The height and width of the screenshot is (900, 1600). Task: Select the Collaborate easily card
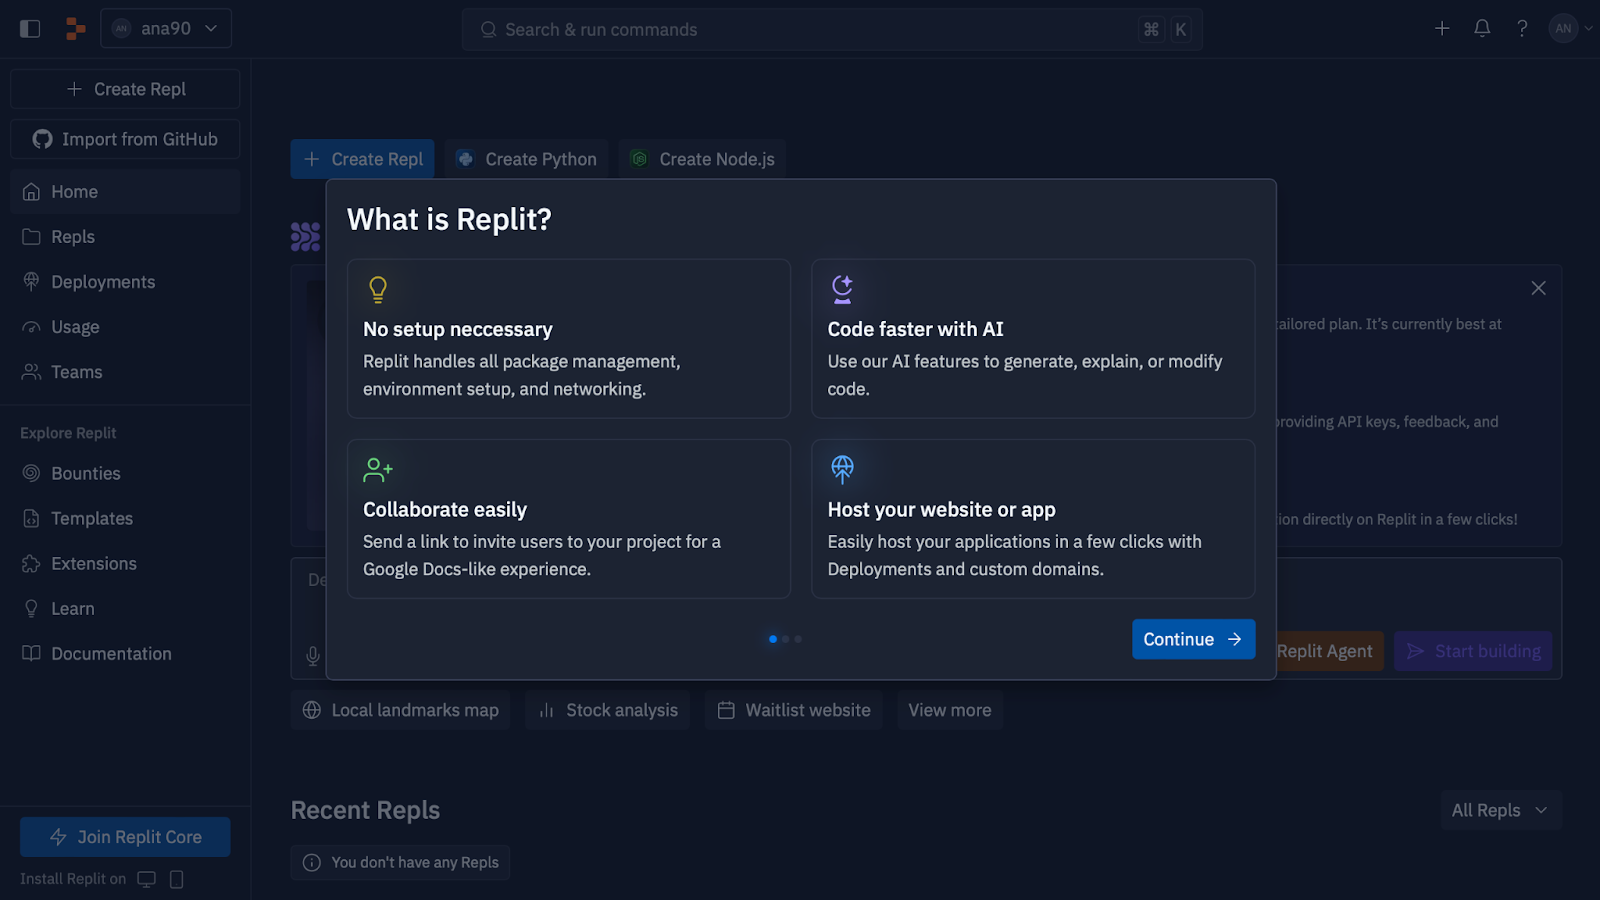569,519
